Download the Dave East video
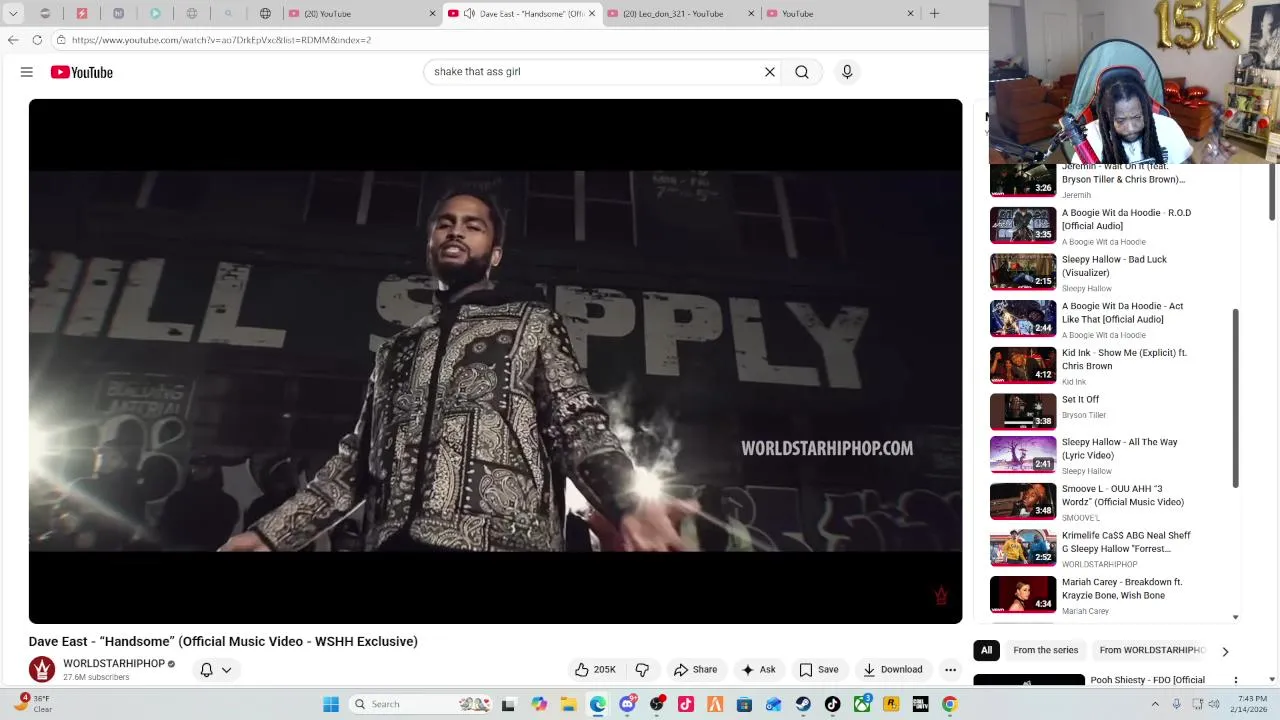This screenshot has height=720, width=1280. [892, 670]
